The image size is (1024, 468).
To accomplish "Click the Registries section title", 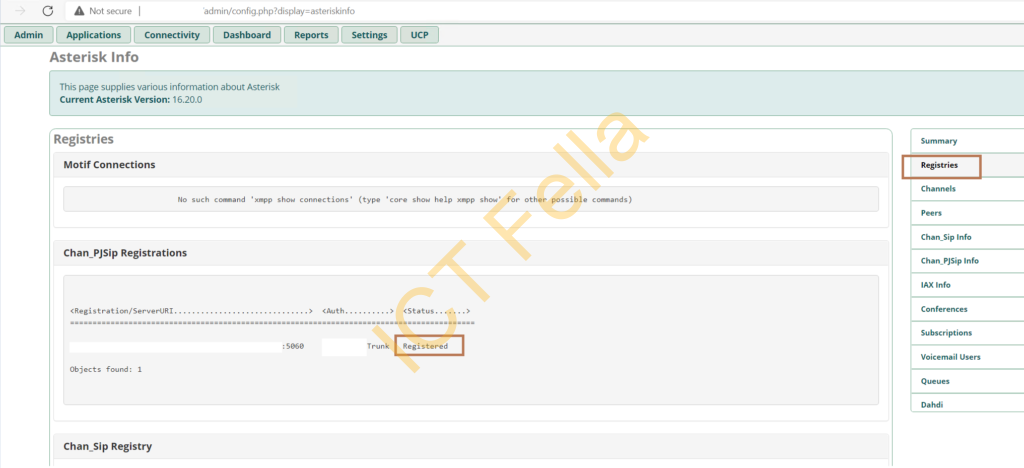I will point(84,139).
